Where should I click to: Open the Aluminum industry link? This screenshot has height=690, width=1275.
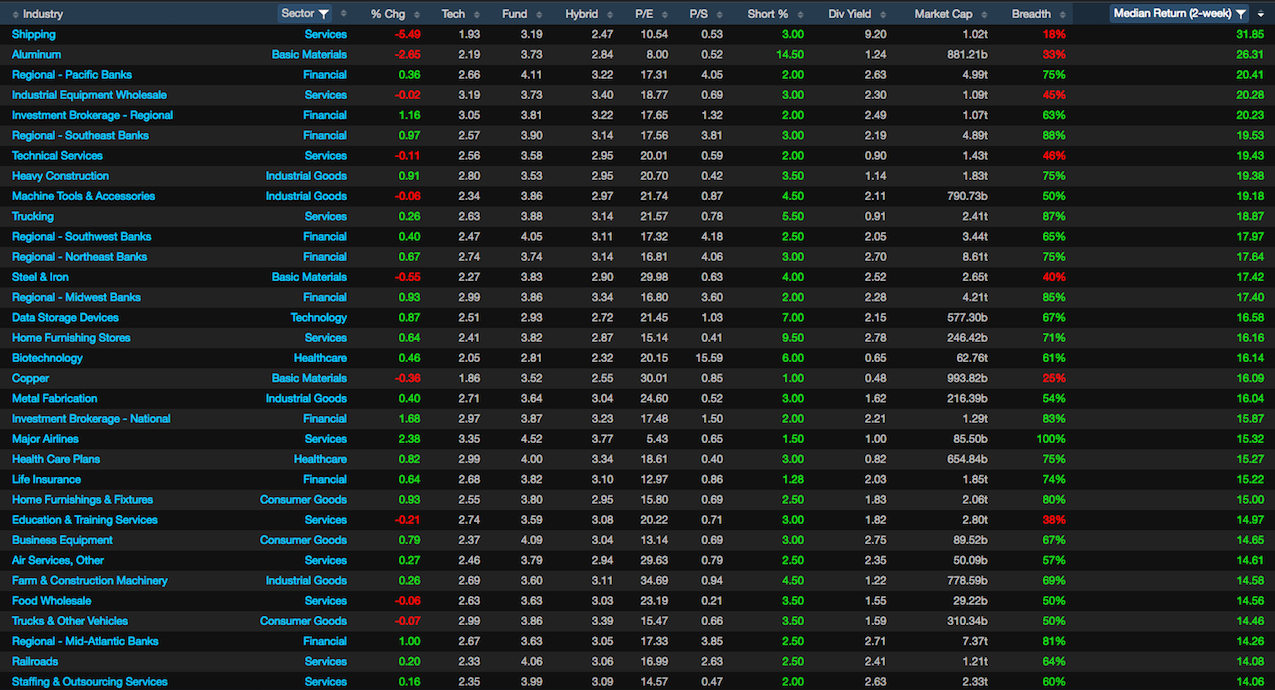coord(36,54)
